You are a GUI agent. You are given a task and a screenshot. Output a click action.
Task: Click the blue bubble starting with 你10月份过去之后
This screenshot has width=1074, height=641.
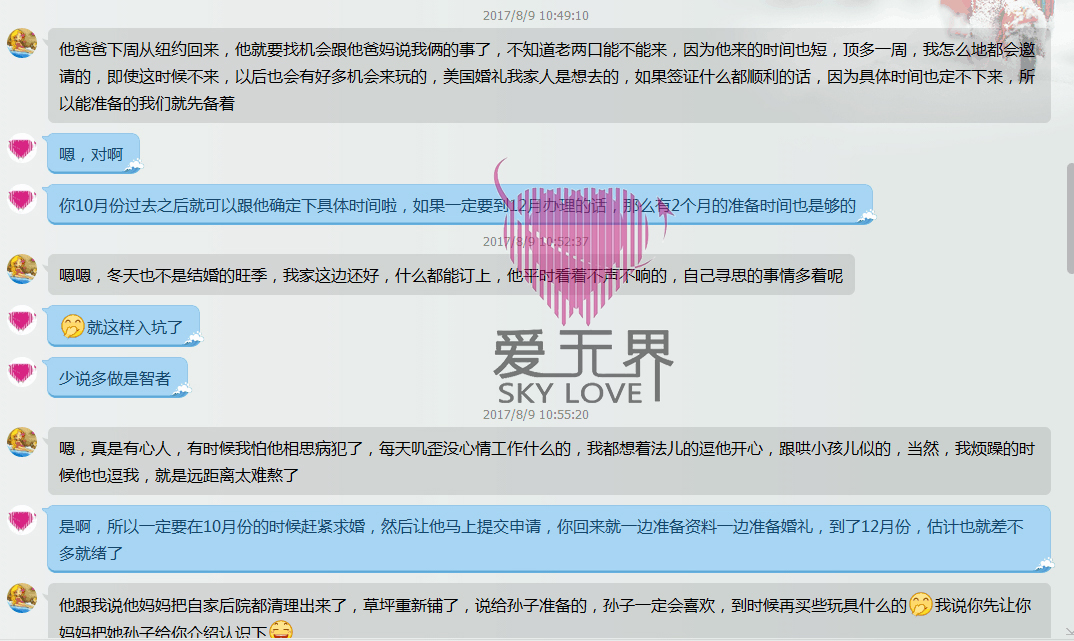[459, 205]
